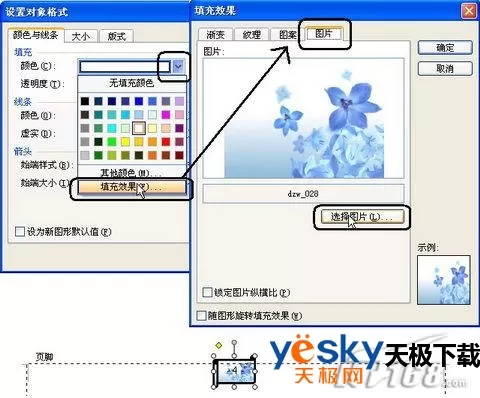Expand the fill color dropdown arrow
The width and height of the screenshot is (480, 398).
(x=178, y=66)
